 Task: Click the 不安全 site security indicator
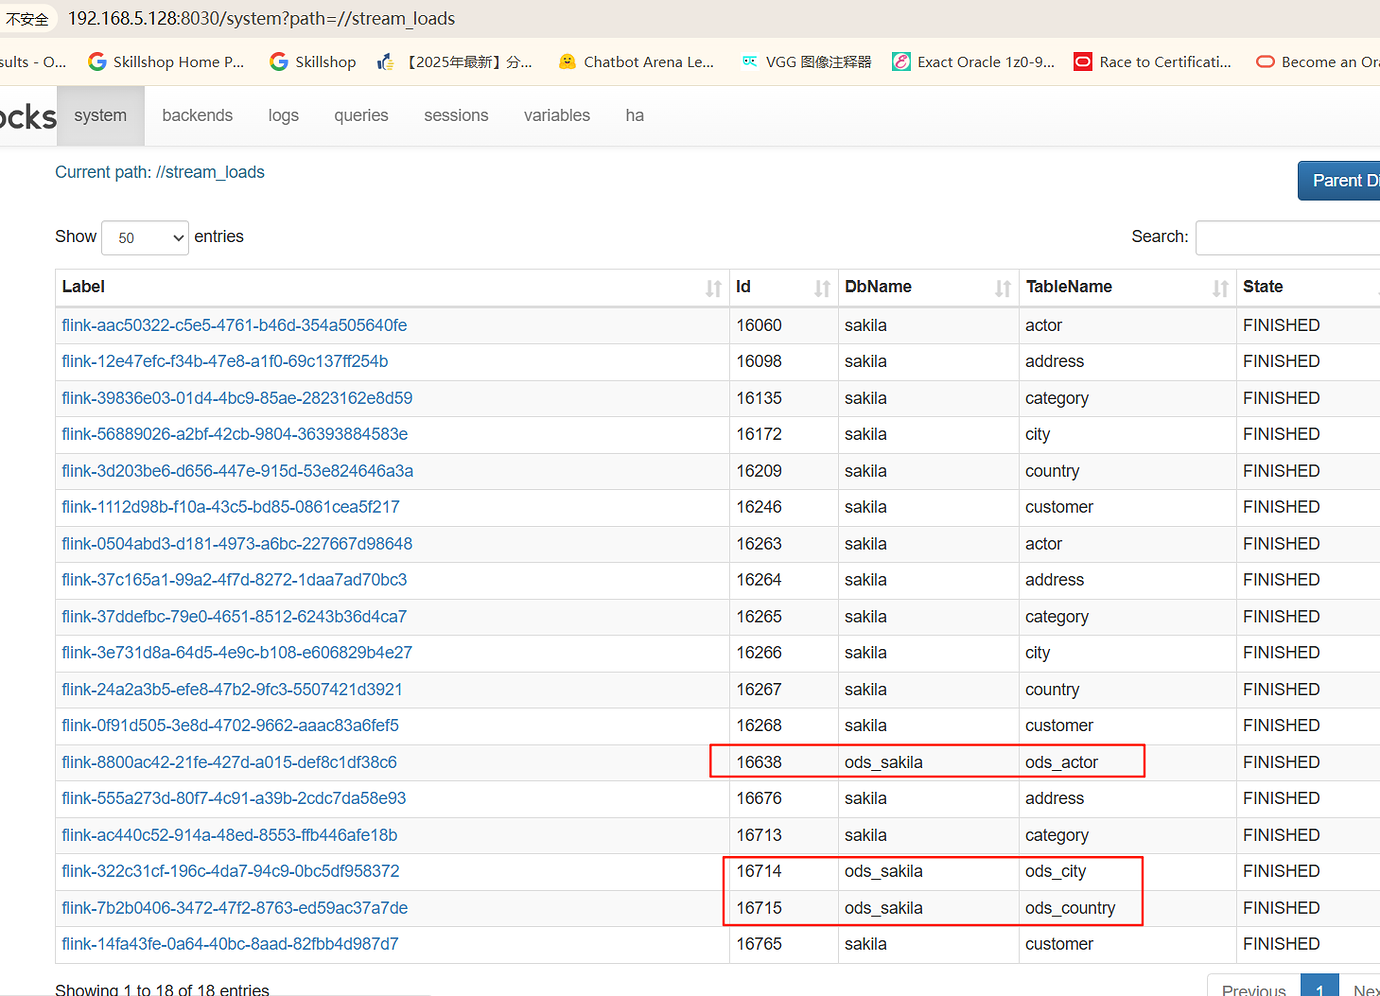[x=27, y=18]
